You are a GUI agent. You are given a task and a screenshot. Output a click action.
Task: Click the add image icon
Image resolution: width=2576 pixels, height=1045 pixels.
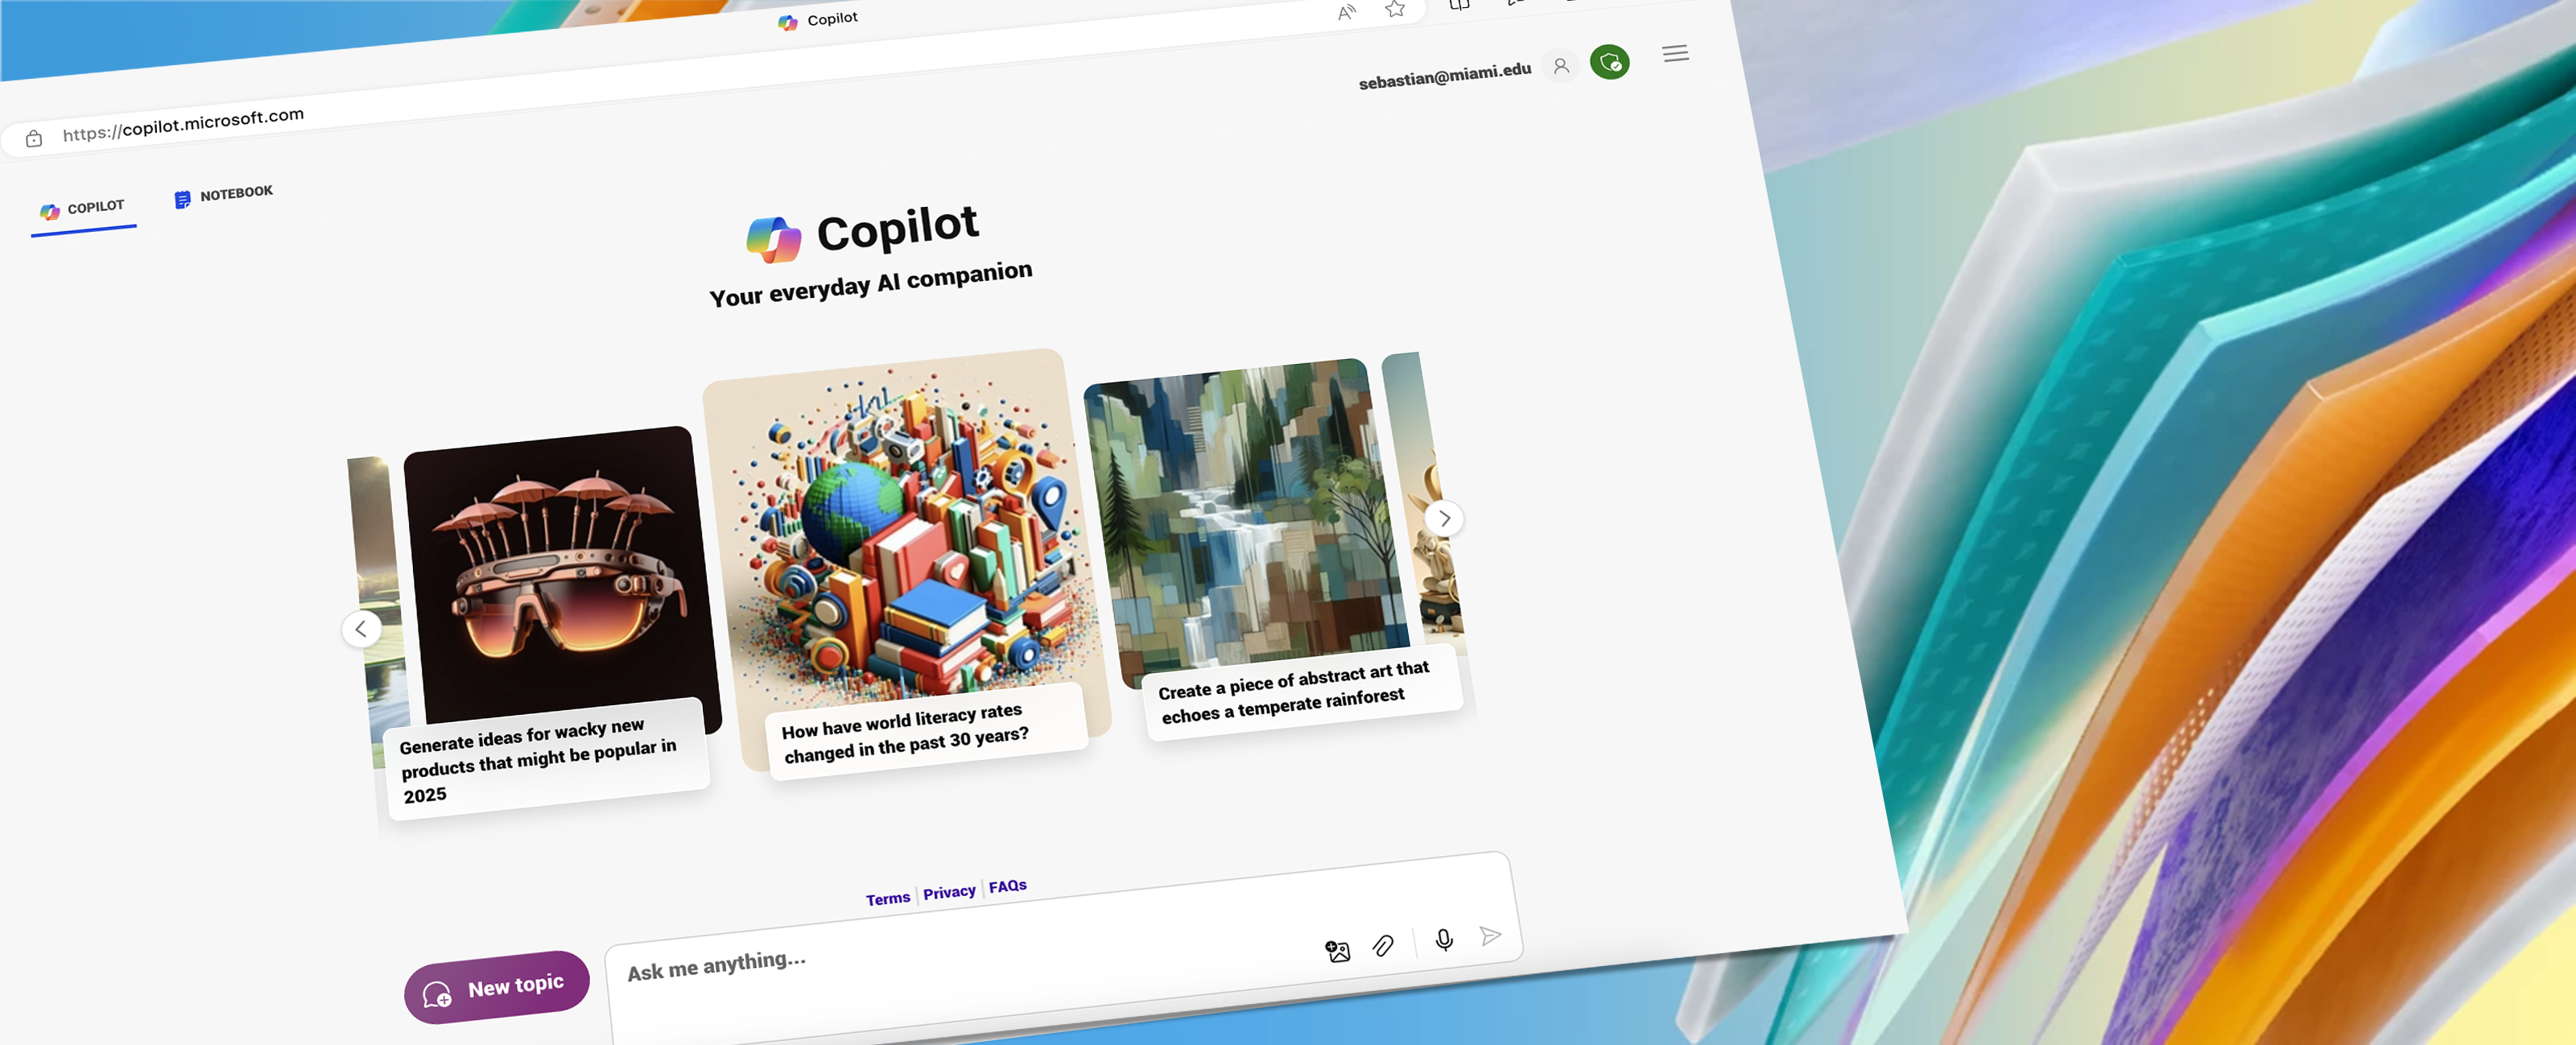(1337, 951)
